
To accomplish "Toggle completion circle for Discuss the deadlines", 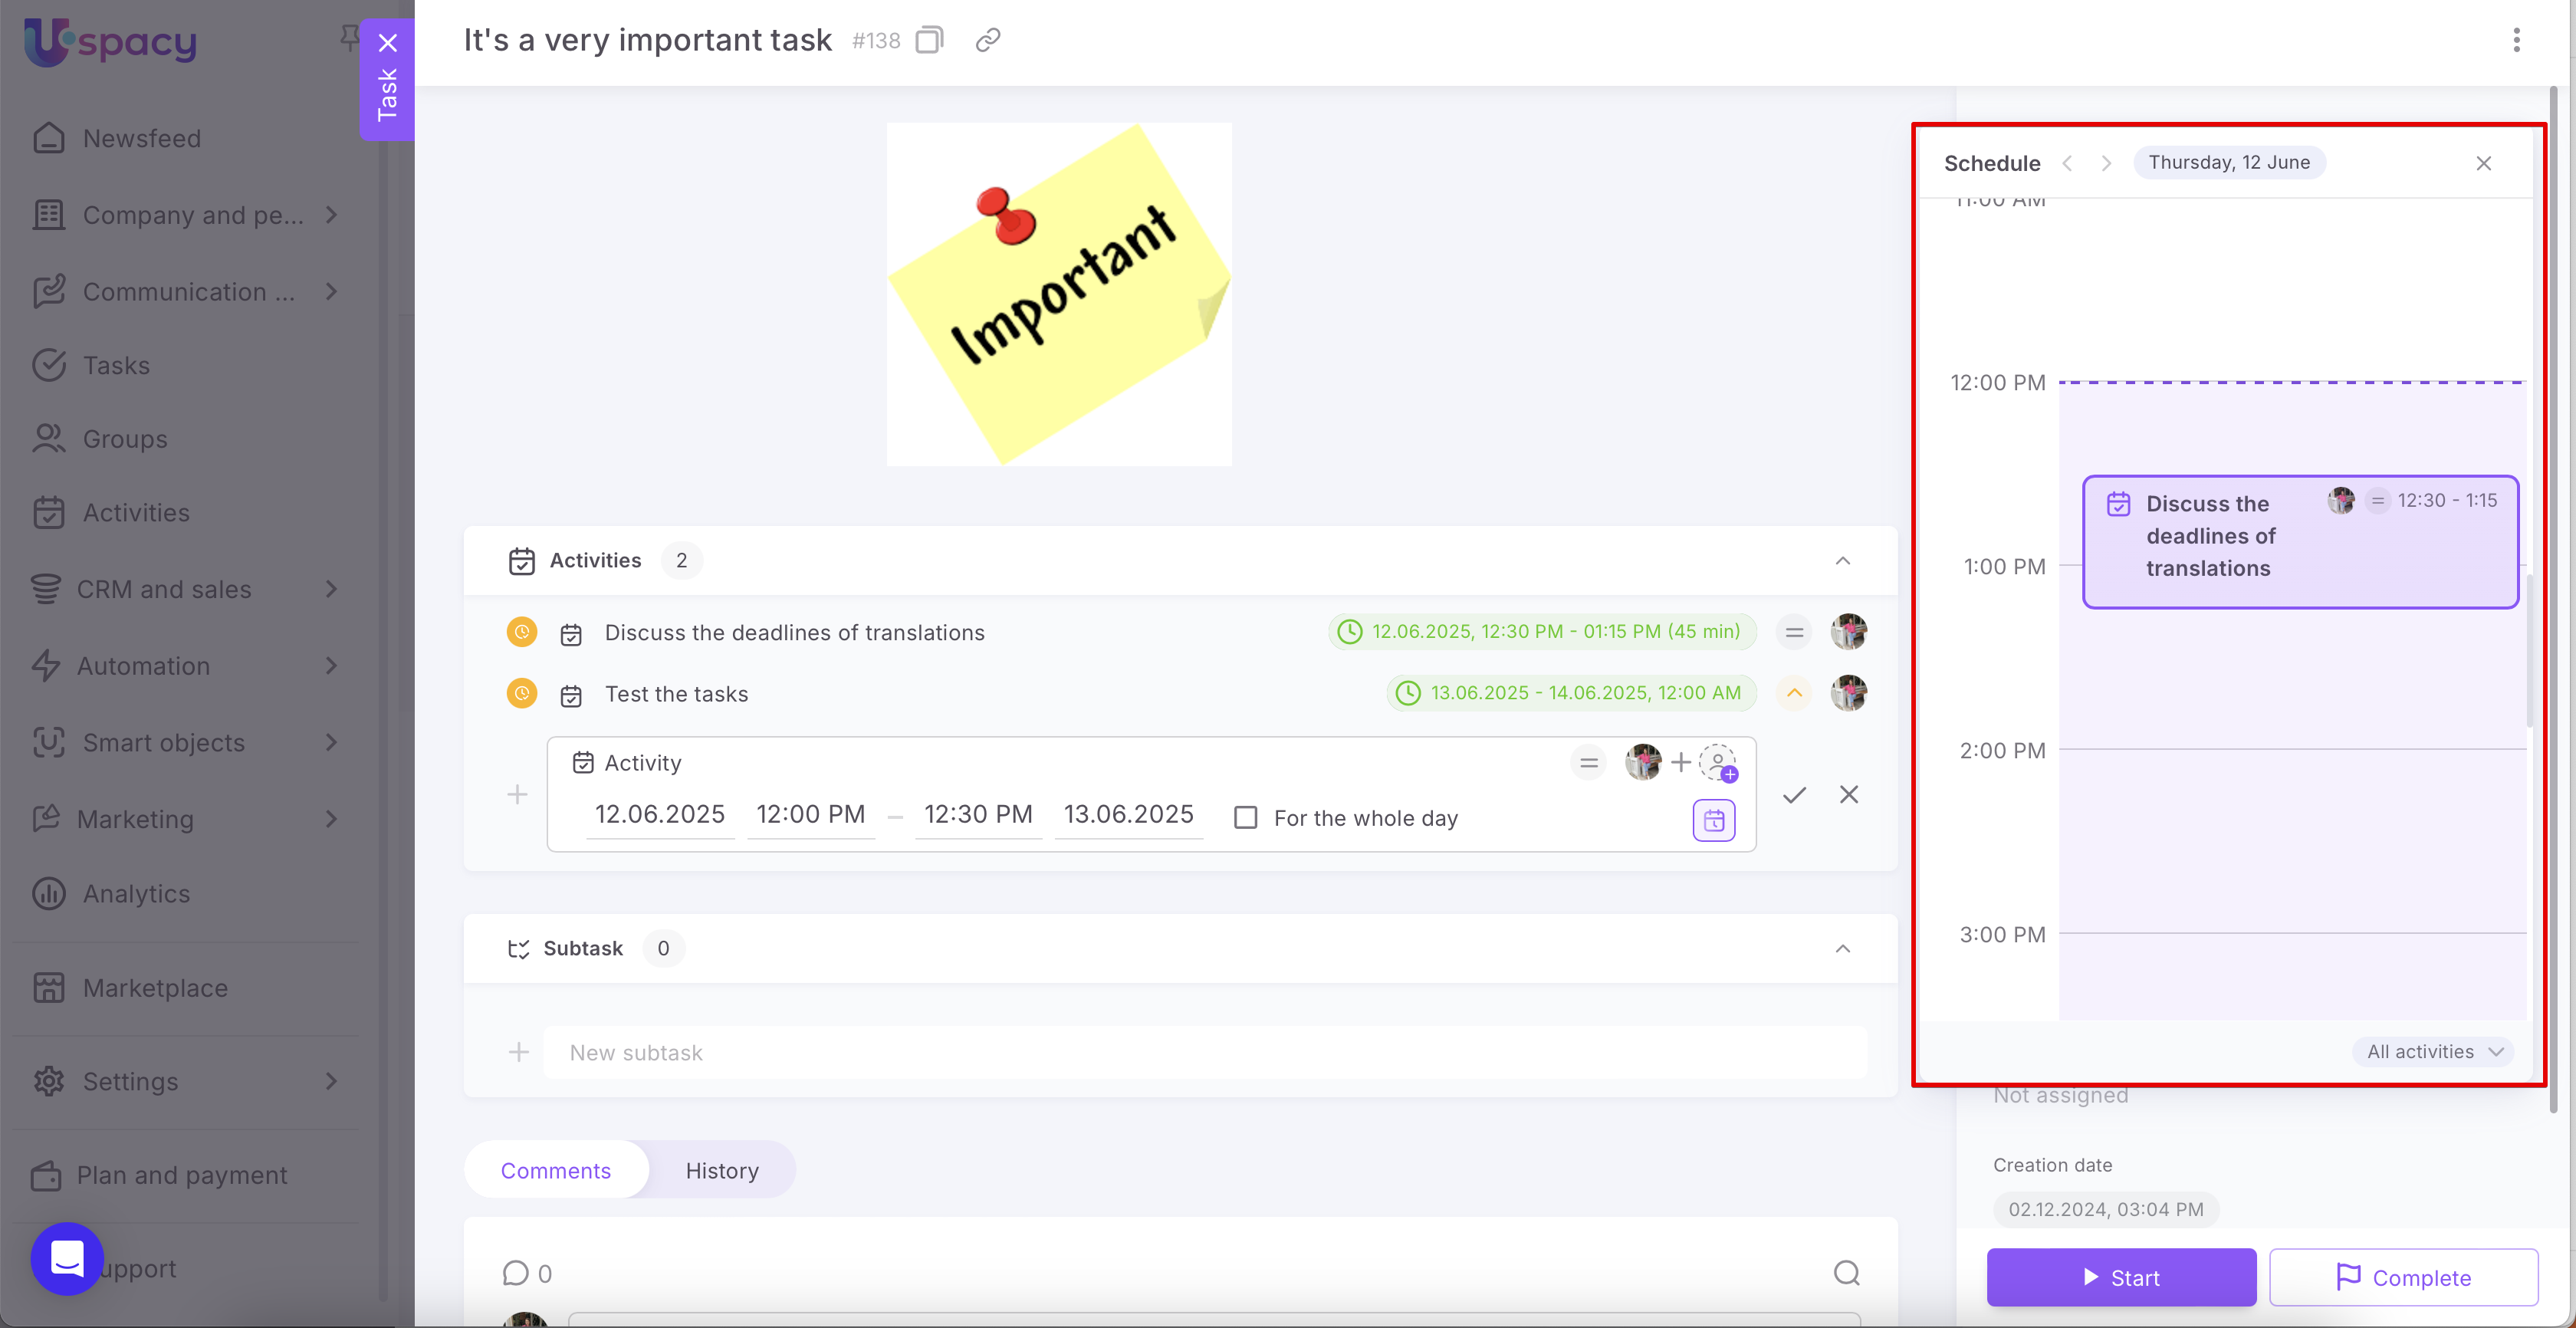I will pyautogui.click(x=522, y=632).
